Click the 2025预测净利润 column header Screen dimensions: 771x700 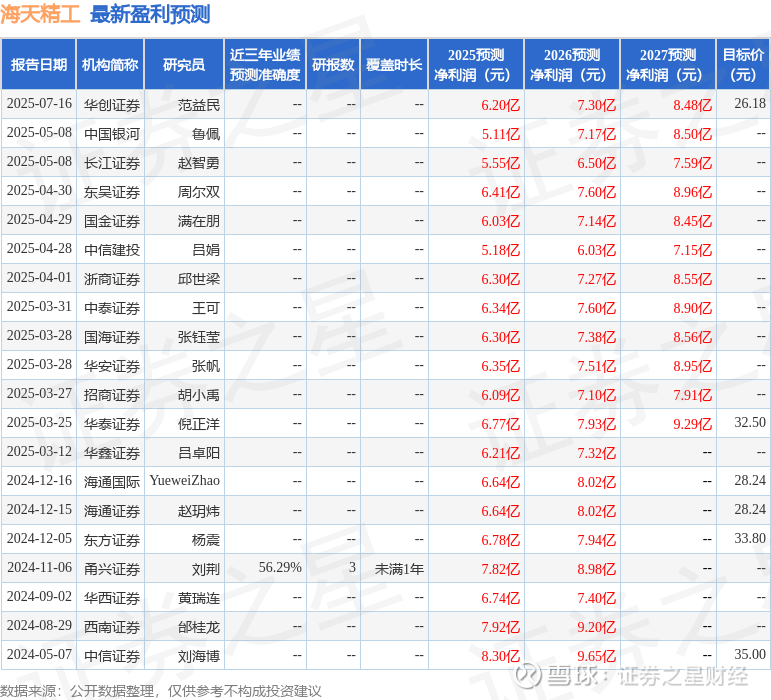click(x=476, y=64)
